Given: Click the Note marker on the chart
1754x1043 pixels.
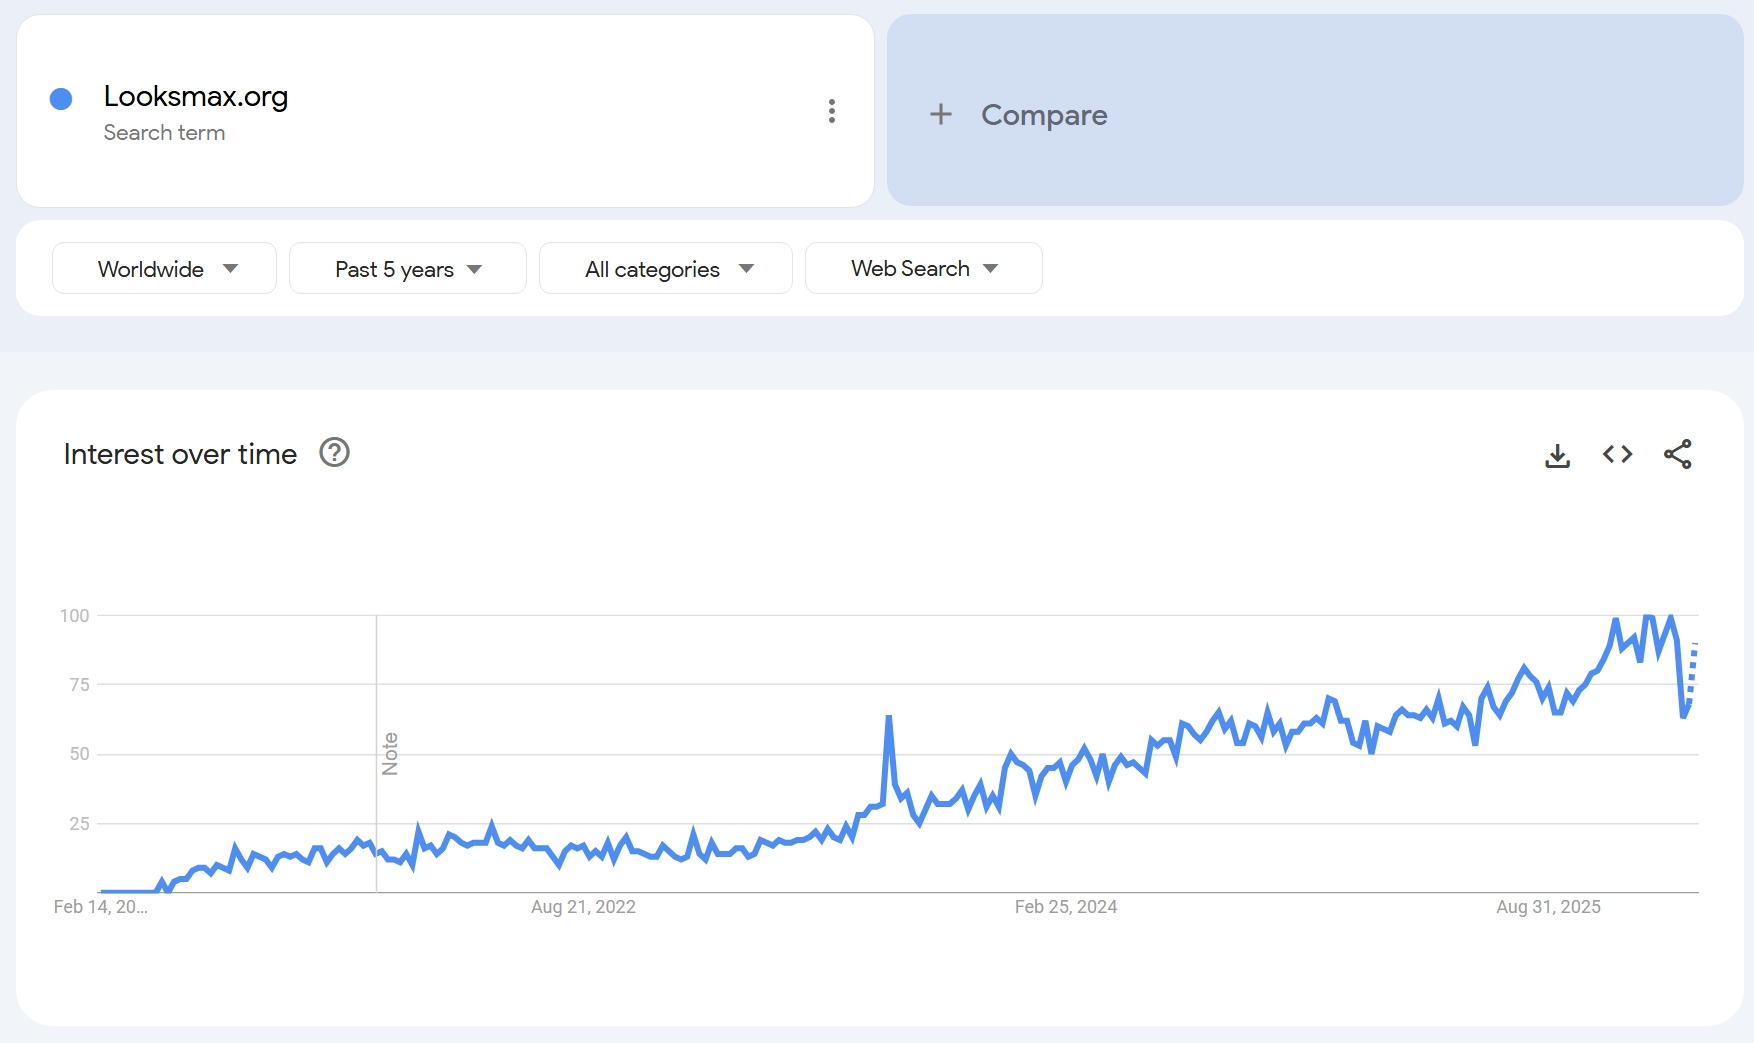Looking at the screenshot, I should tap(390, 753).
